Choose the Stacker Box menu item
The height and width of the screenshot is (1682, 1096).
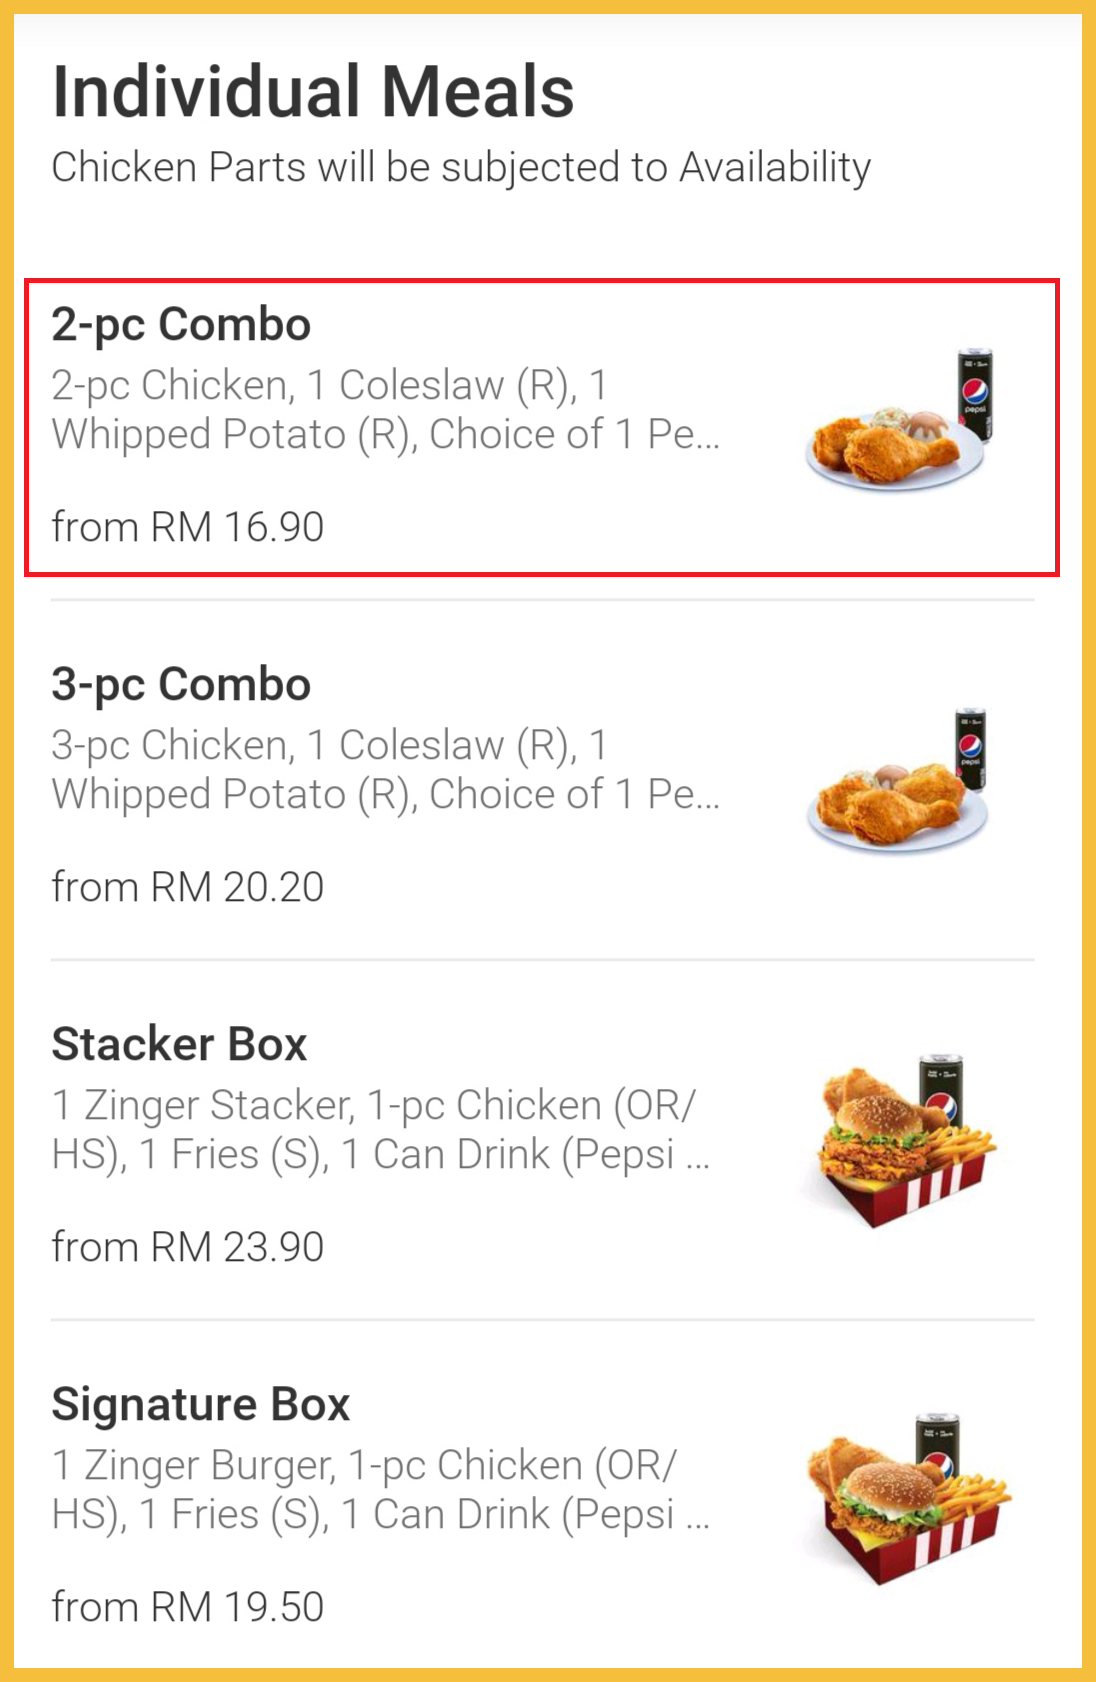[179, 1045]
